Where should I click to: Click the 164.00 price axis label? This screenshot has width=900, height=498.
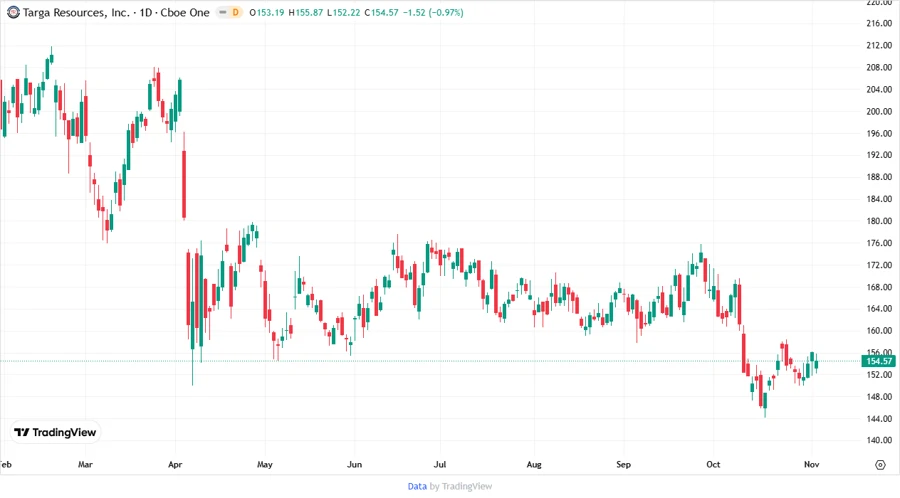(879, 309)
